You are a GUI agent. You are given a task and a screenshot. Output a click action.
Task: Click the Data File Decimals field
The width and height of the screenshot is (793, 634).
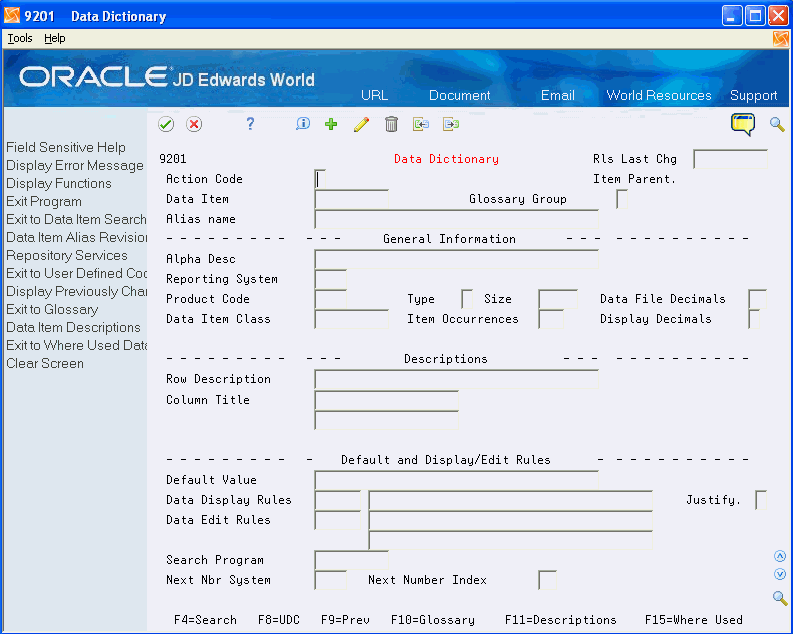click(757, 299)
